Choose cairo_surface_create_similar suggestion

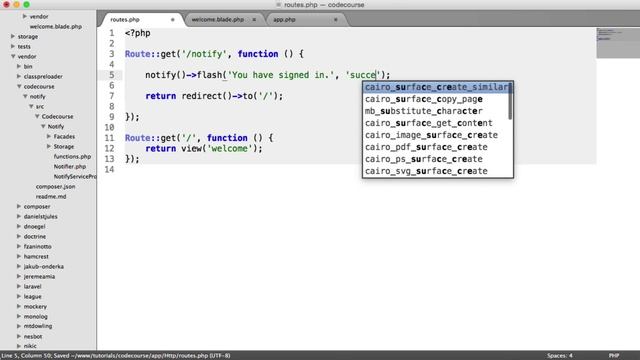coord(437,87)
